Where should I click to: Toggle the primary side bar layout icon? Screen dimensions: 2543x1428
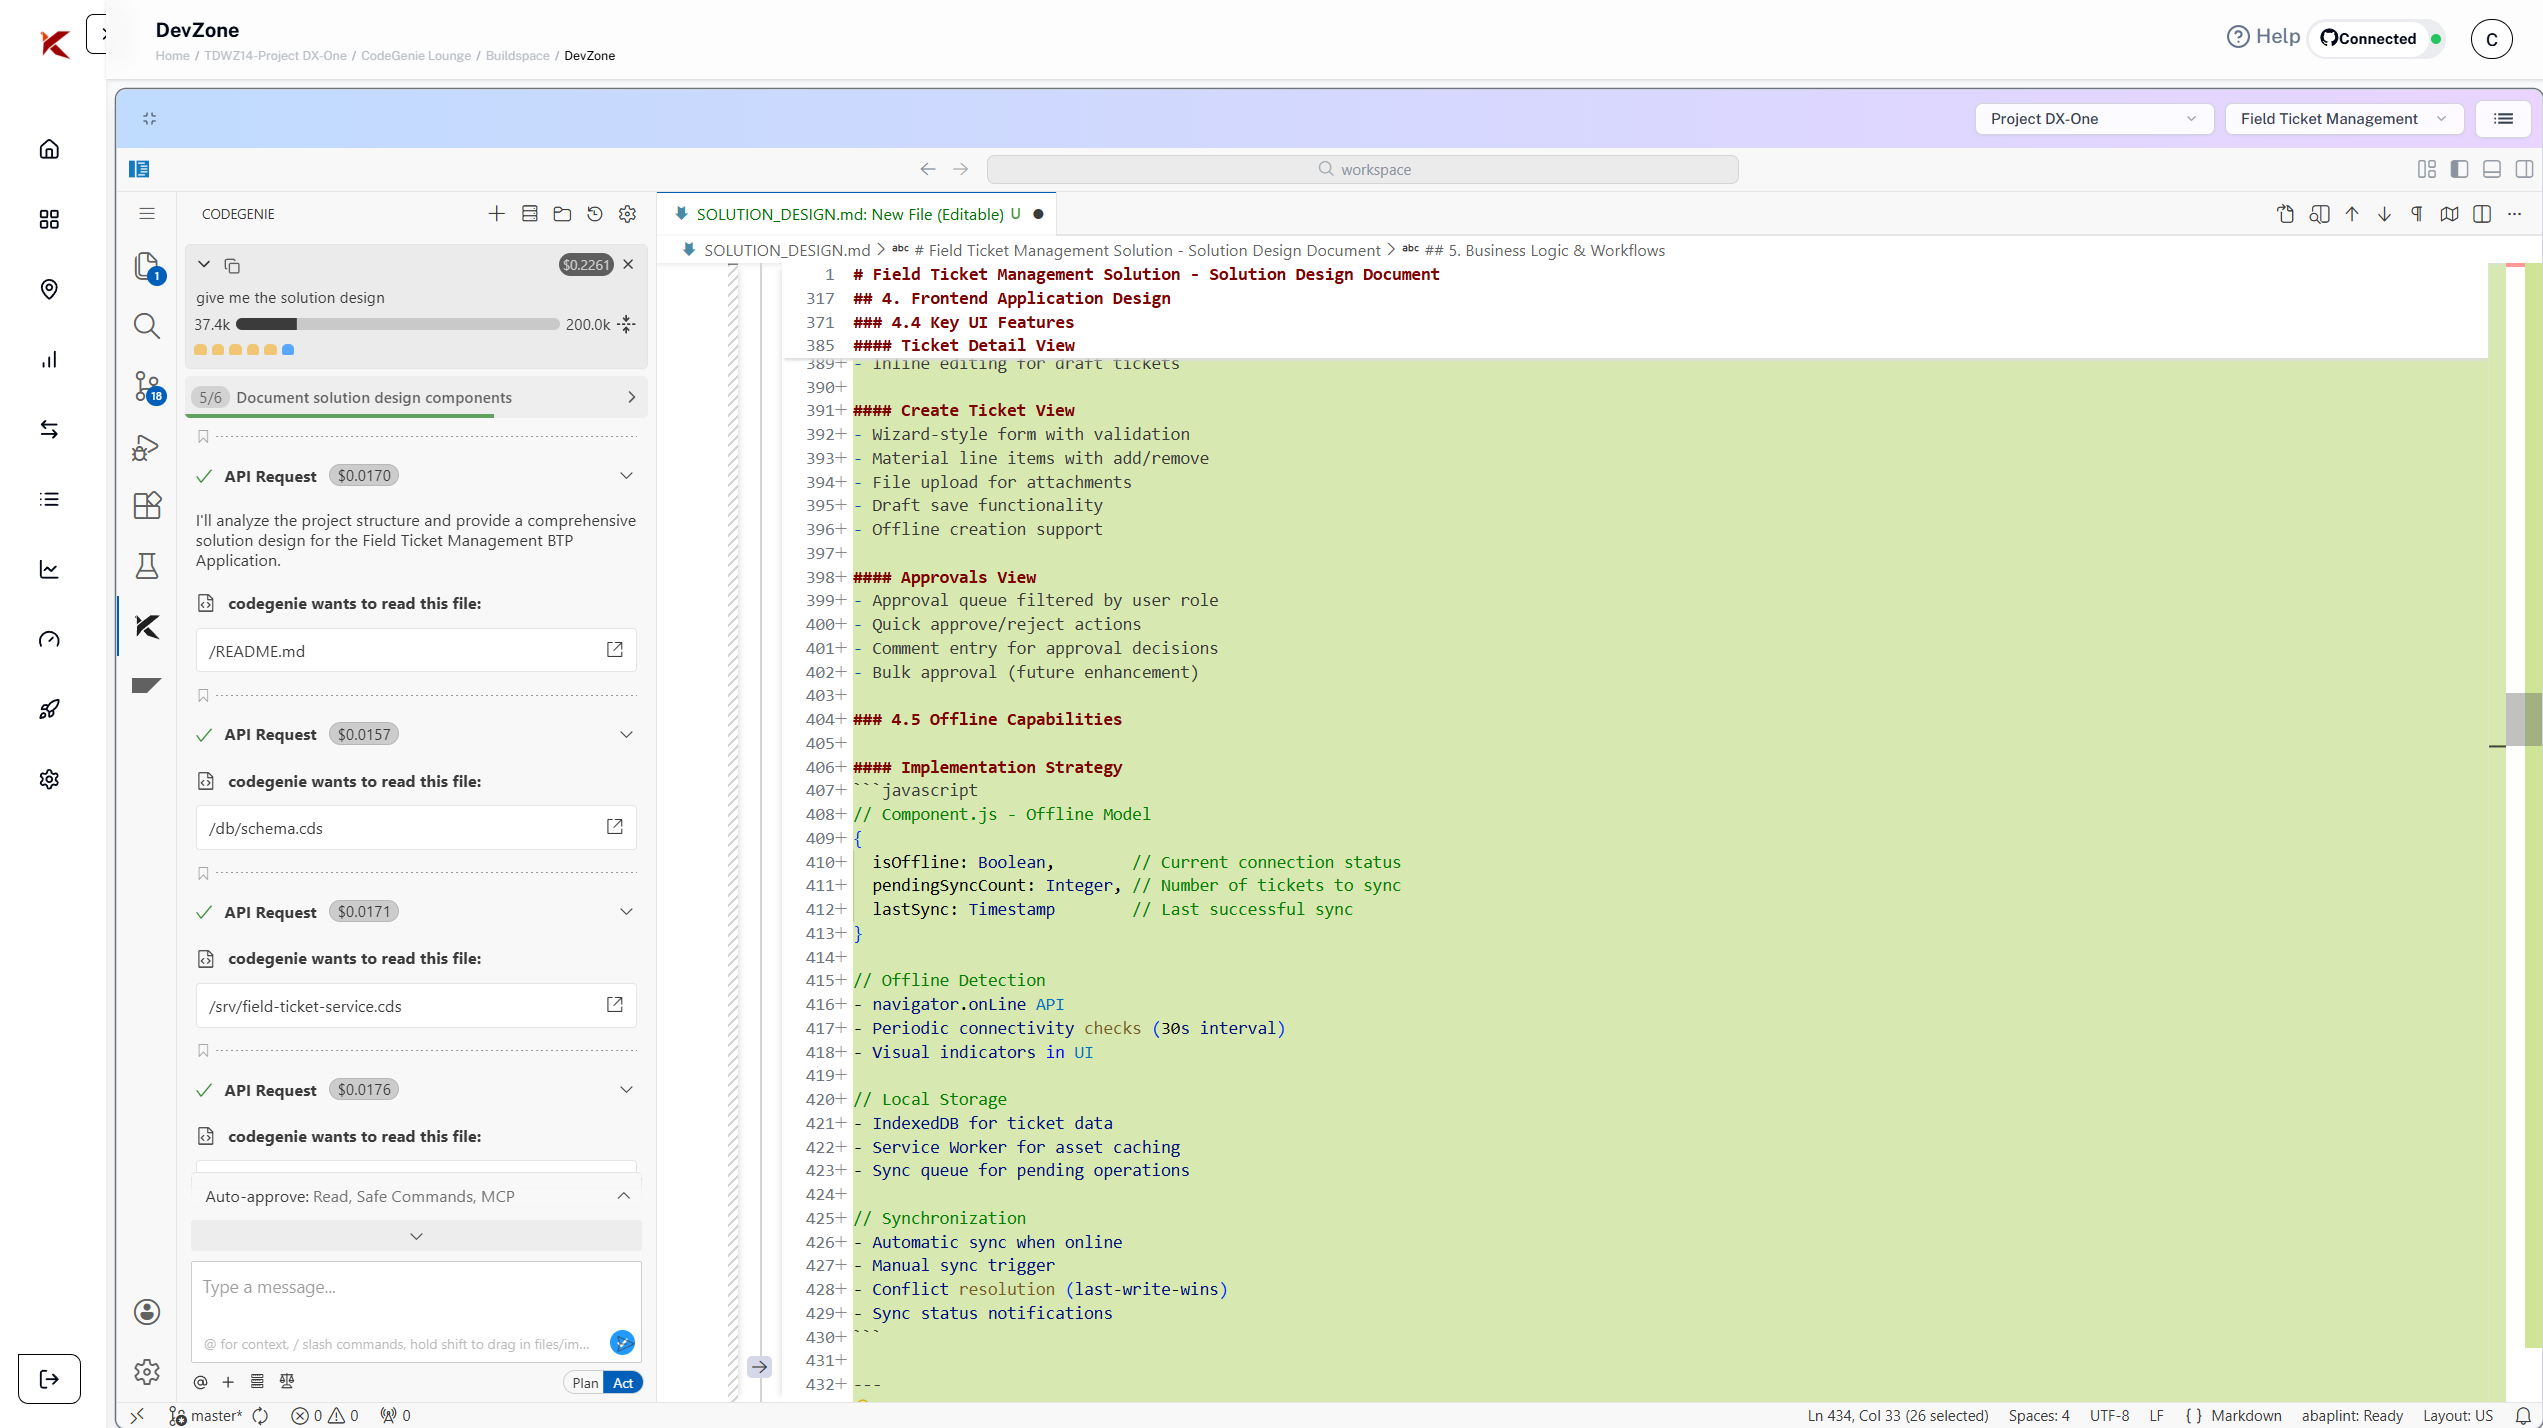coord(2459,169)
